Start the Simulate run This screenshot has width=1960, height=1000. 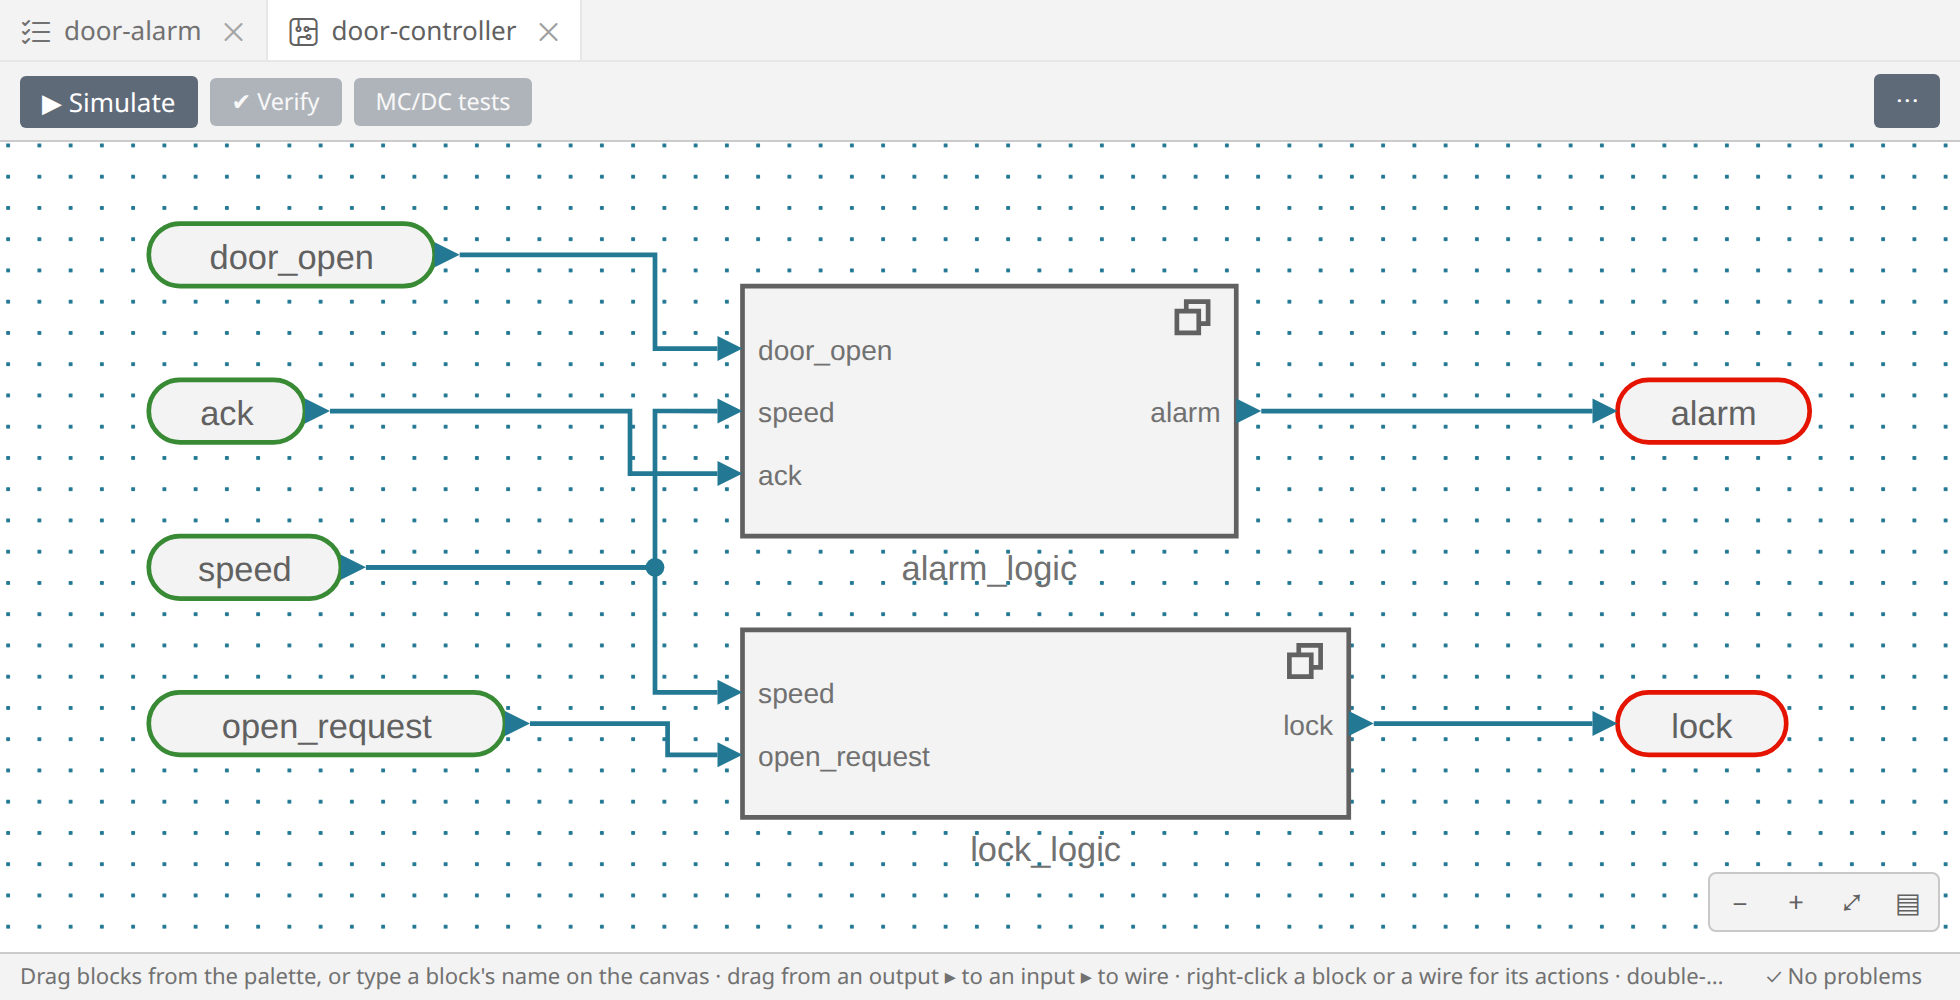[x=109, y=102]
